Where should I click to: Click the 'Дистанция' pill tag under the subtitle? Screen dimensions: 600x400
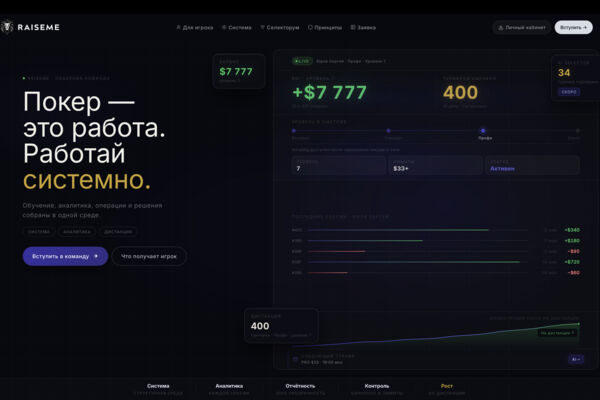tap(118, 232)
